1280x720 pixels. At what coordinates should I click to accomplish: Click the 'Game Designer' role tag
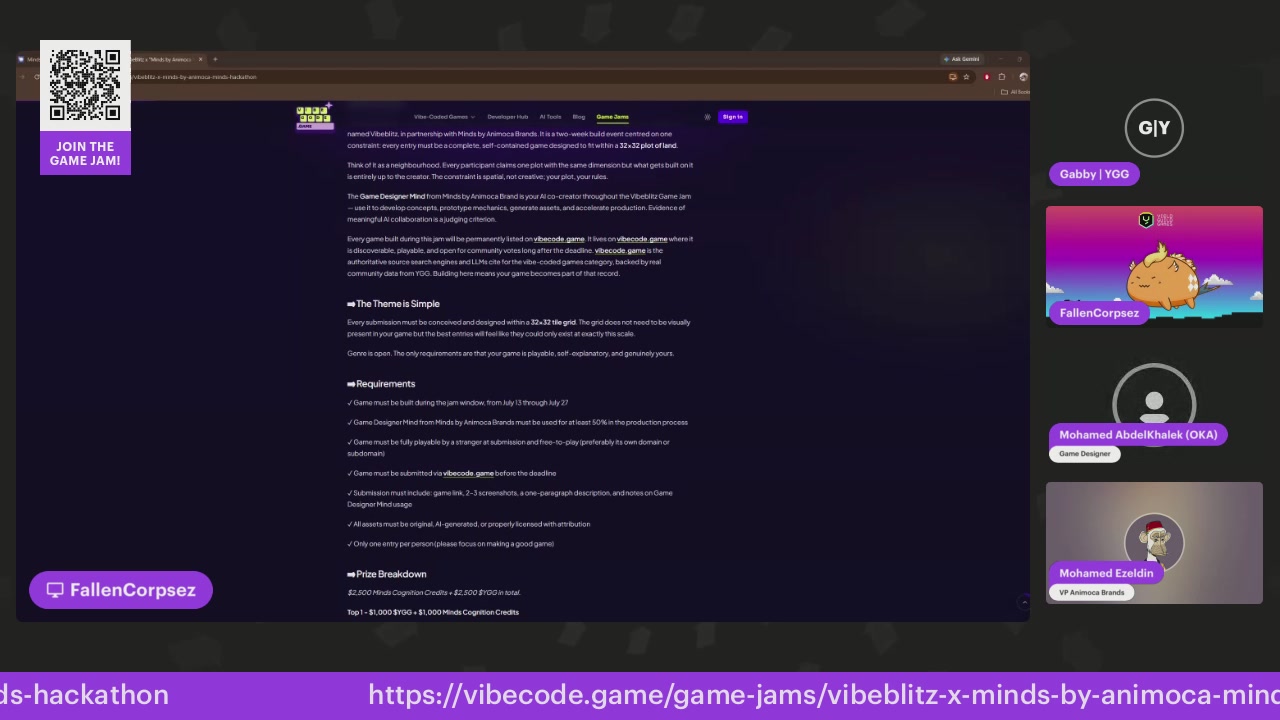coord(1085,454)
